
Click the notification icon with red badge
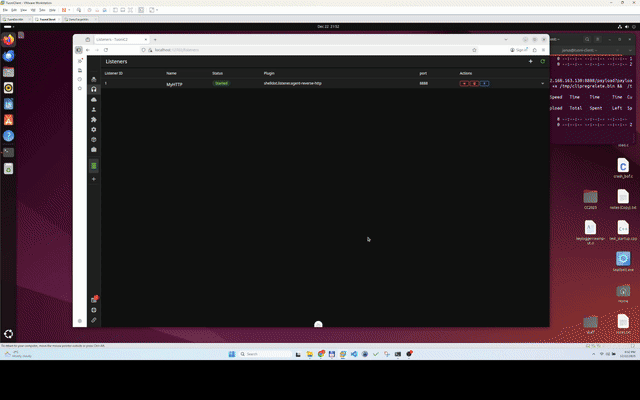[x=94, y=299]
